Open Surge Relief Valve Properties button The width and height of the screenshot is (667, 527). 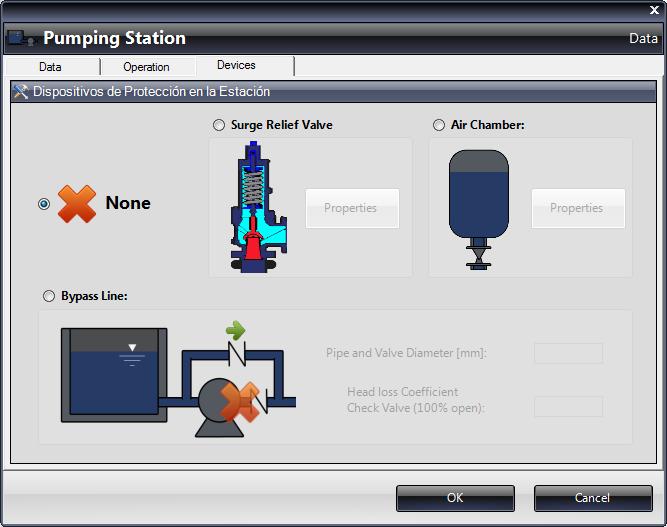pyautogui.click(x=351, y=208)
